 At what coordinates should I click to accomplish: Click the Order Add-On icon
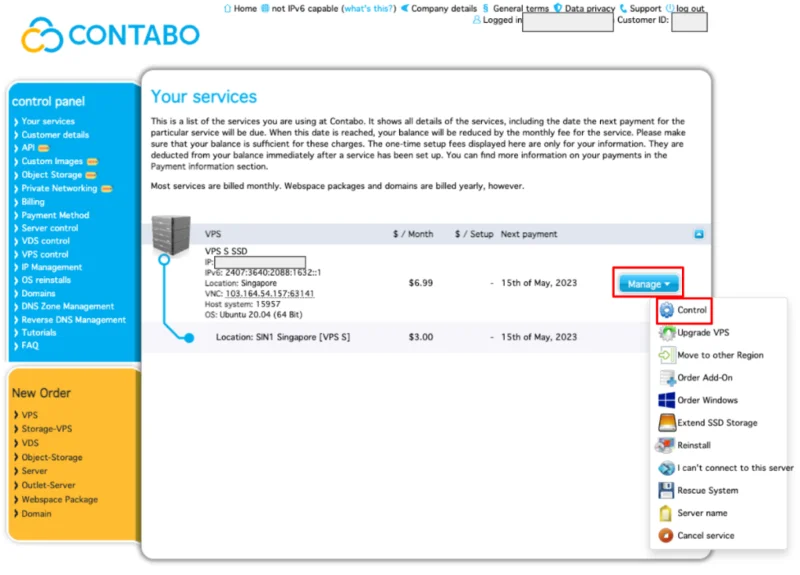click(x=667, y=378)
